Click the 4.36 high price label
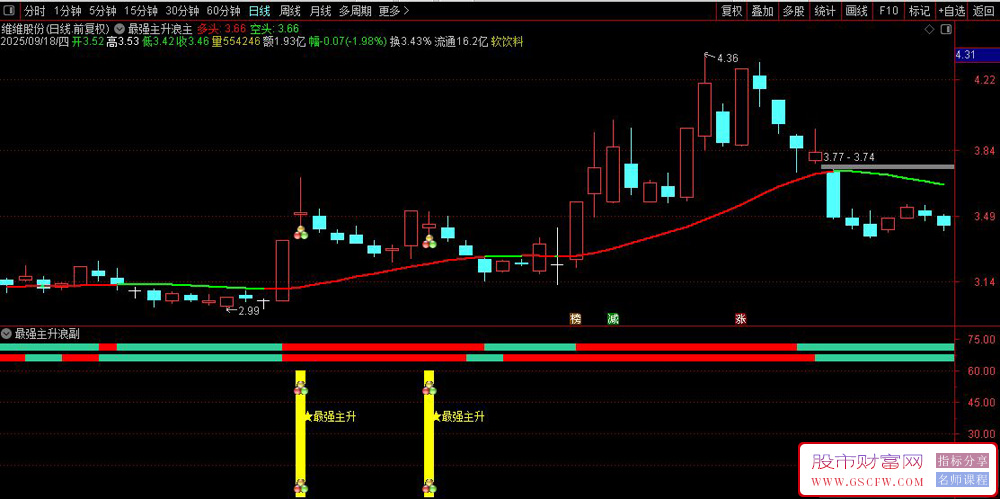The height and width of the screenshot is (499, 1000). (728, 59)
